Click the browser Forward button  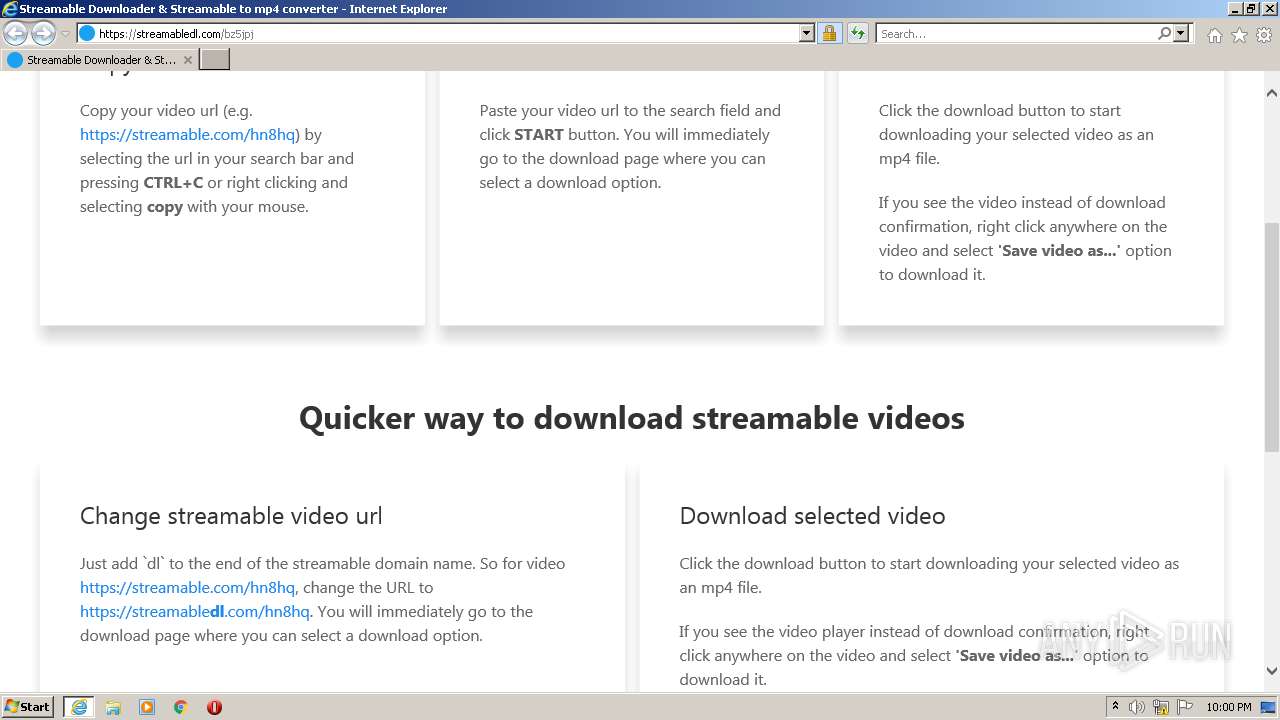[x=43, y=33]
